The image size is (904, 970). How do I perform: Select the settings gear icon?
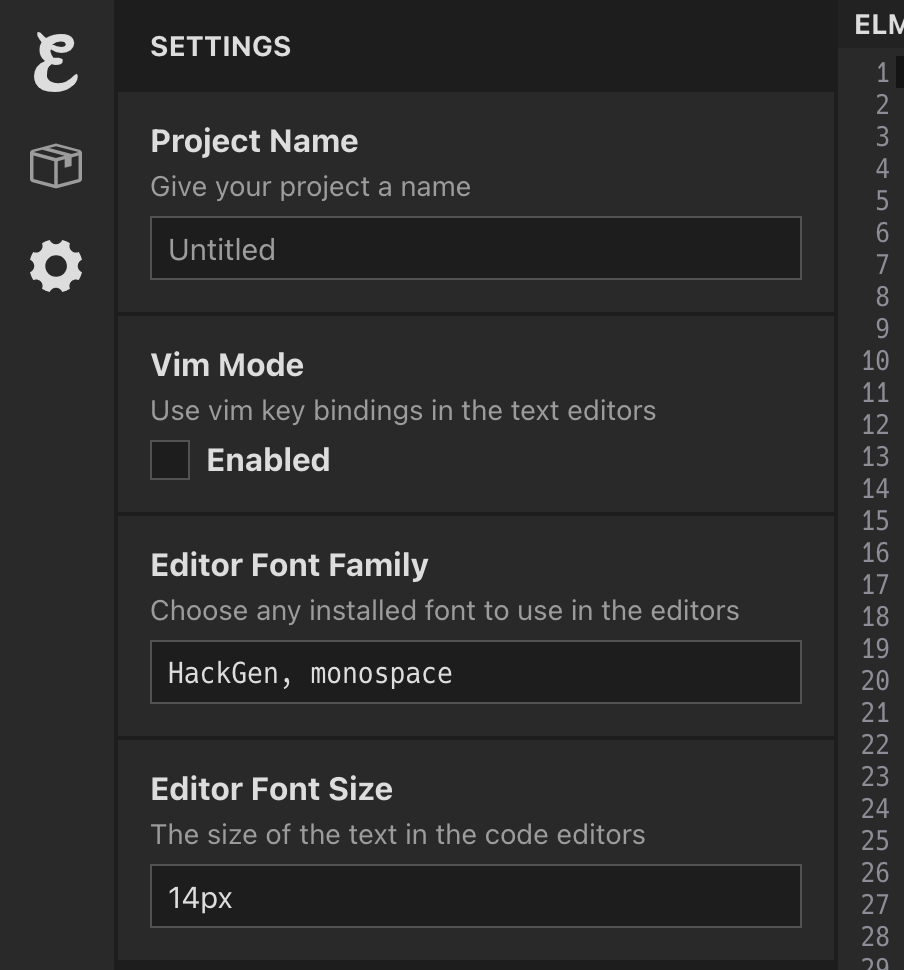[x=55, y=266]
